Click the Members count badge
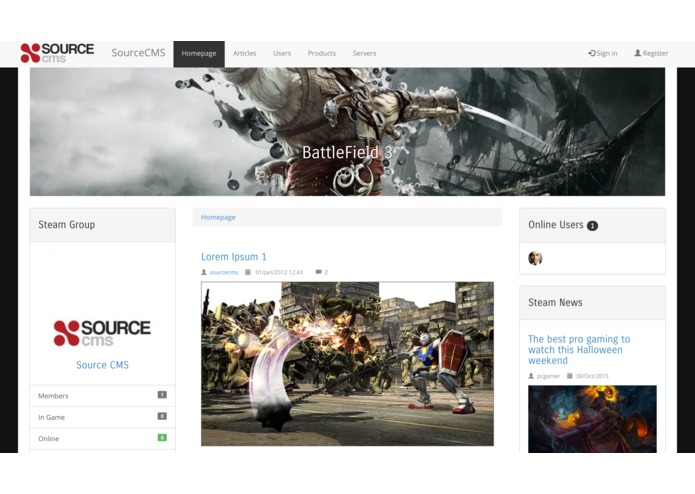 click(162, 395)
